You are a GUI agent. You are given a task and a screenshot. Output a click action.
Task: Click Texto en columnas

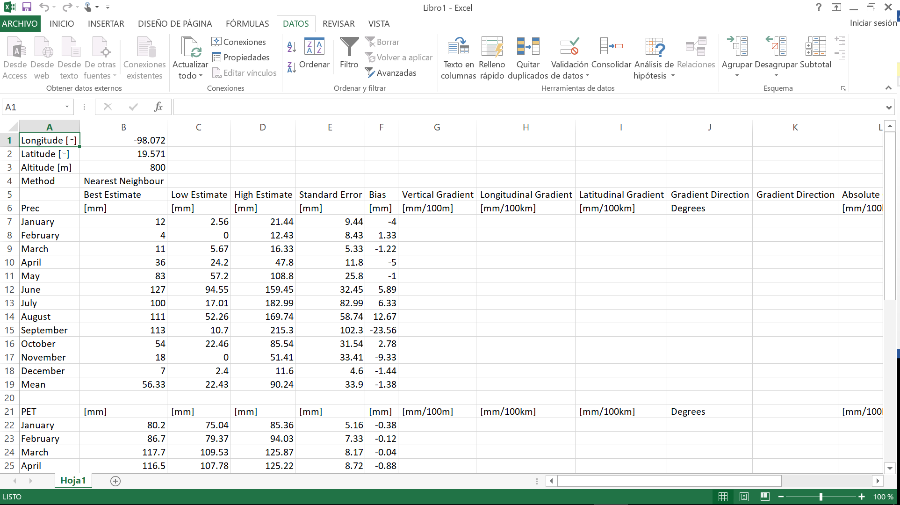(x=458, y=58)
